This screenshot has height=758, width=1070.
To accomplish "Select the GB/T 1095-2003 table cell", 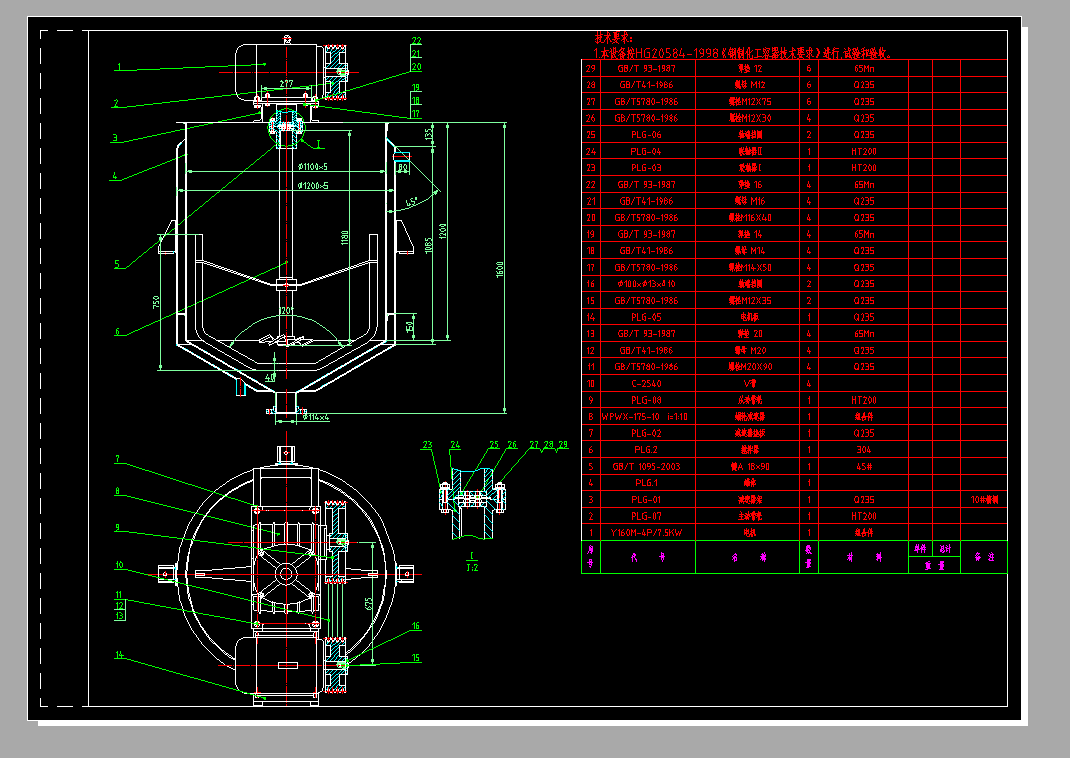I will coord(646,467).
